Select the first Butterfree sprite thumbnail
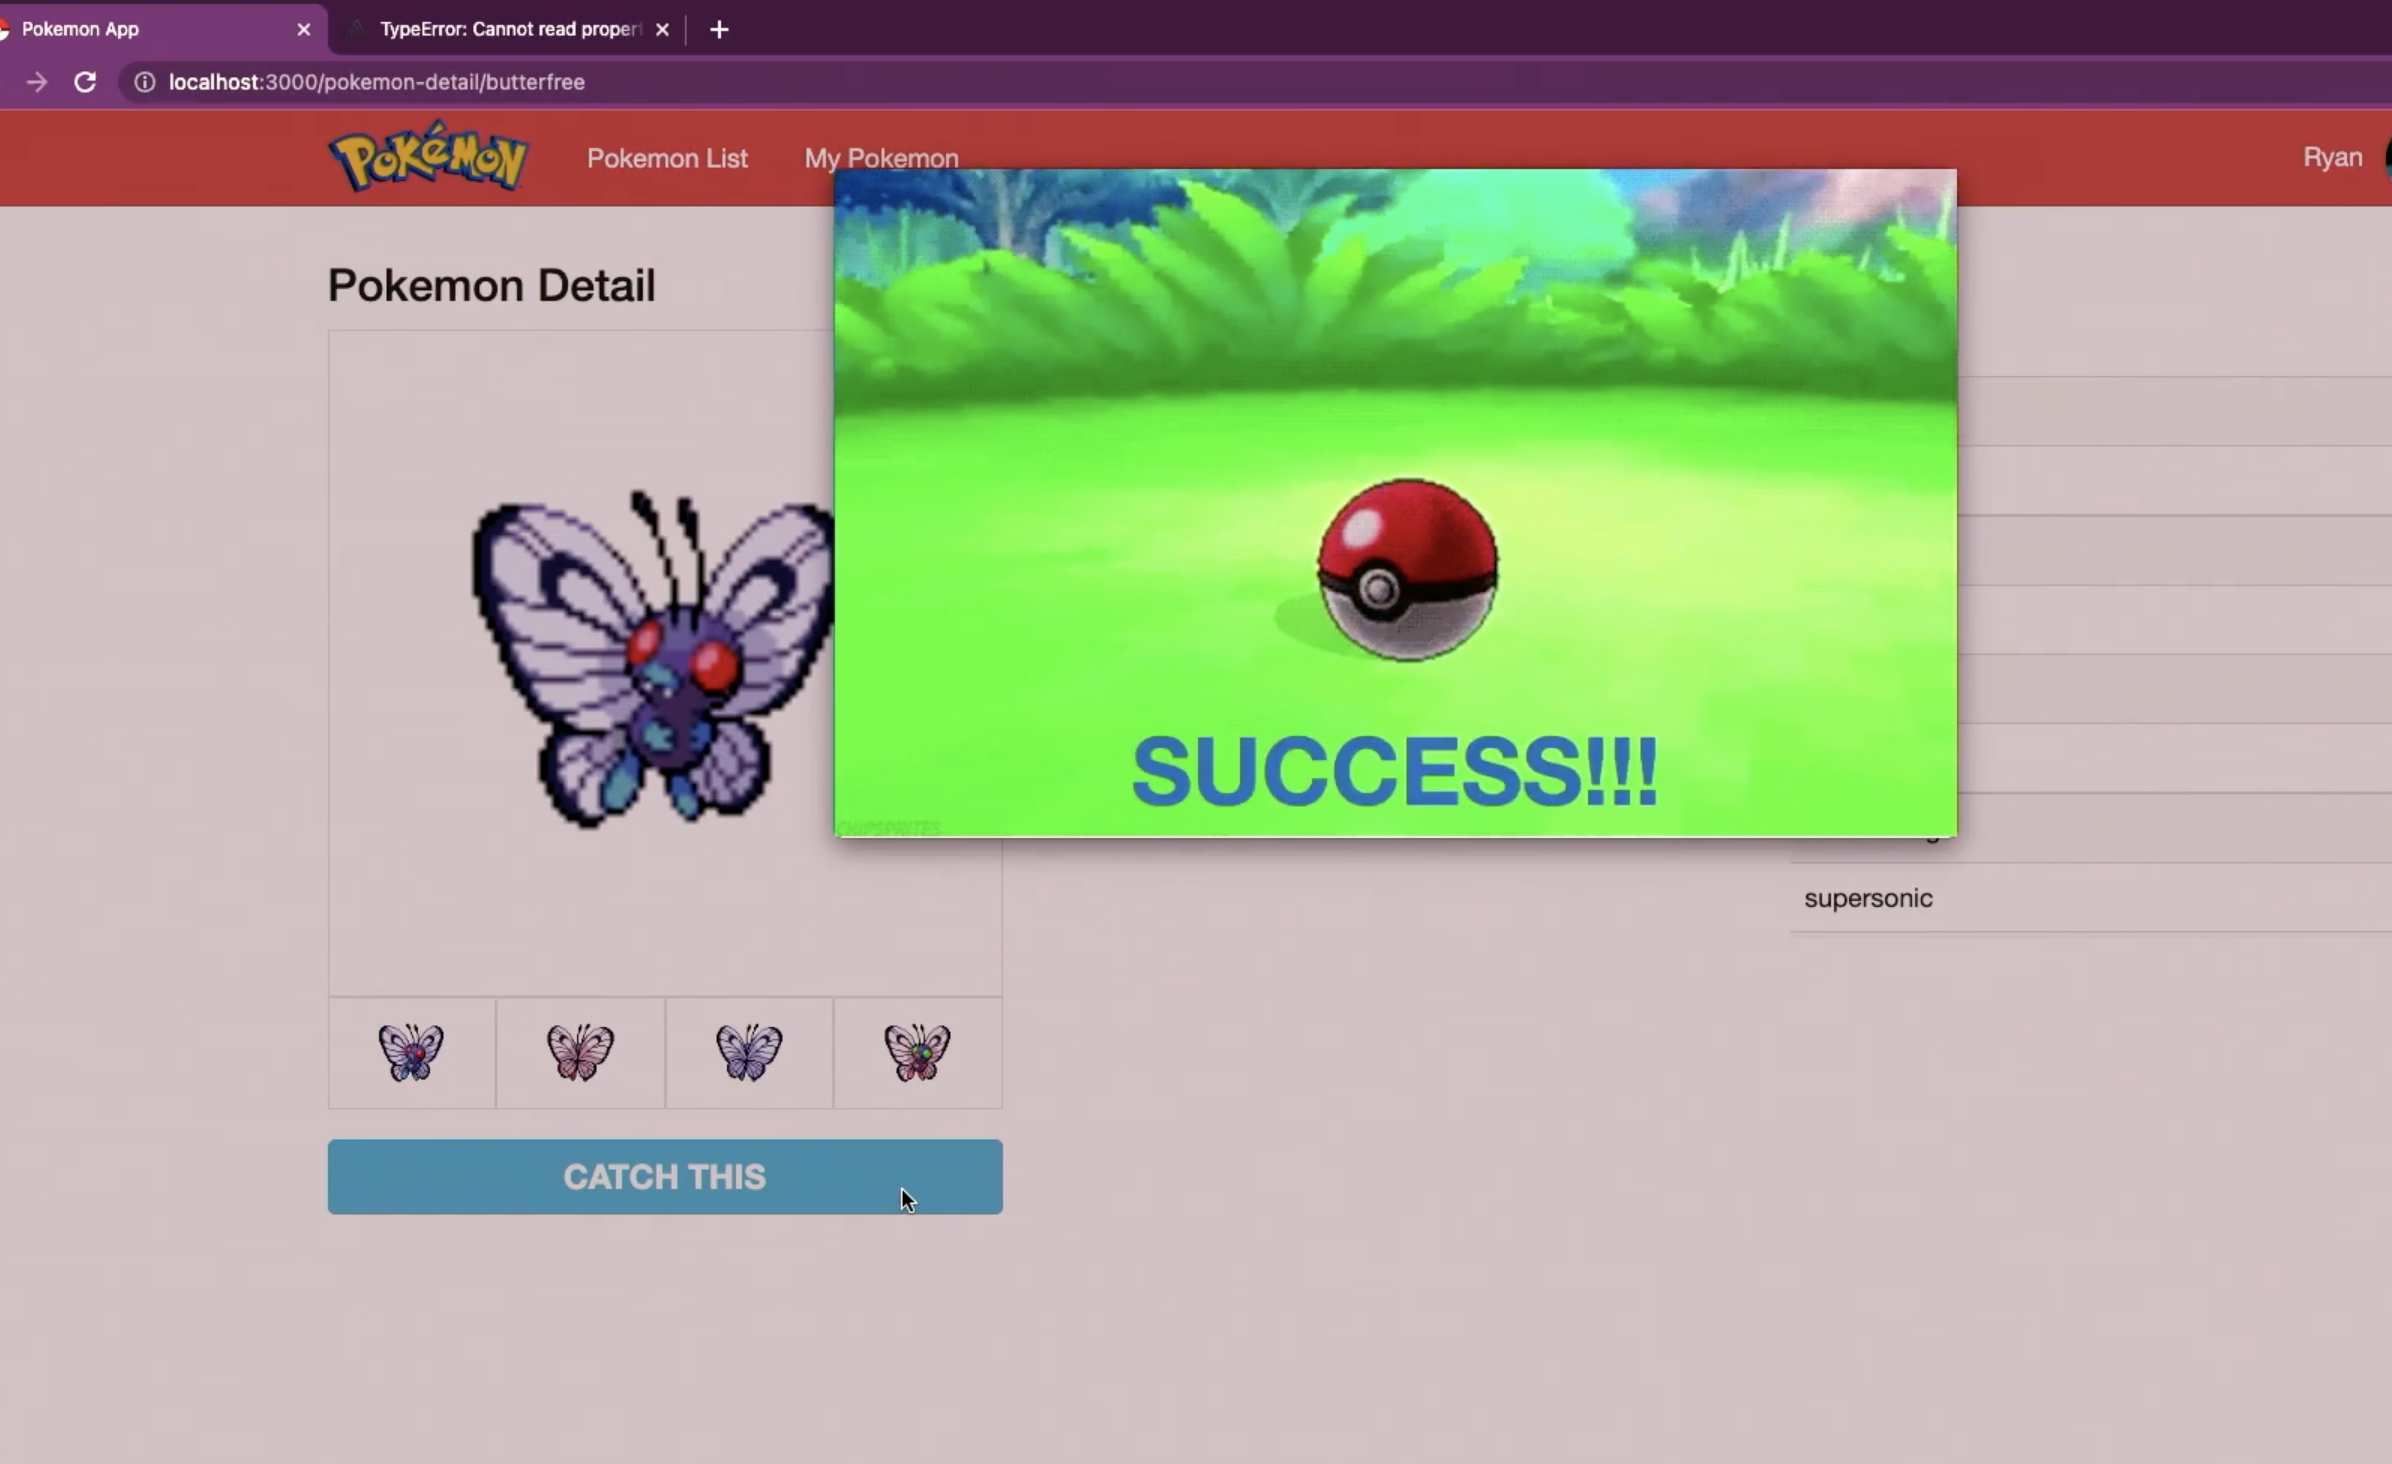The image size is (2392, 1464). 413,1053
